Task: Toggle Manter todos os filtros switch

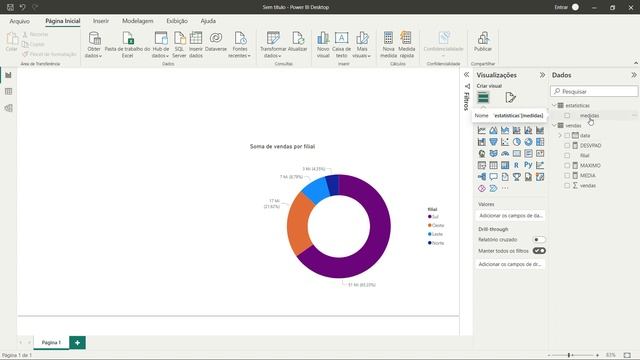Action: point(539,251)
